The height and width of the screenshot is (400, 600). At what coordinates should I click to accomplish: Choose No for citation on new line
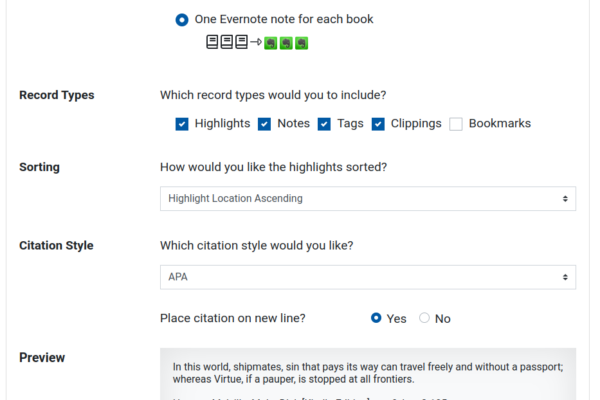tap(424, 318)
